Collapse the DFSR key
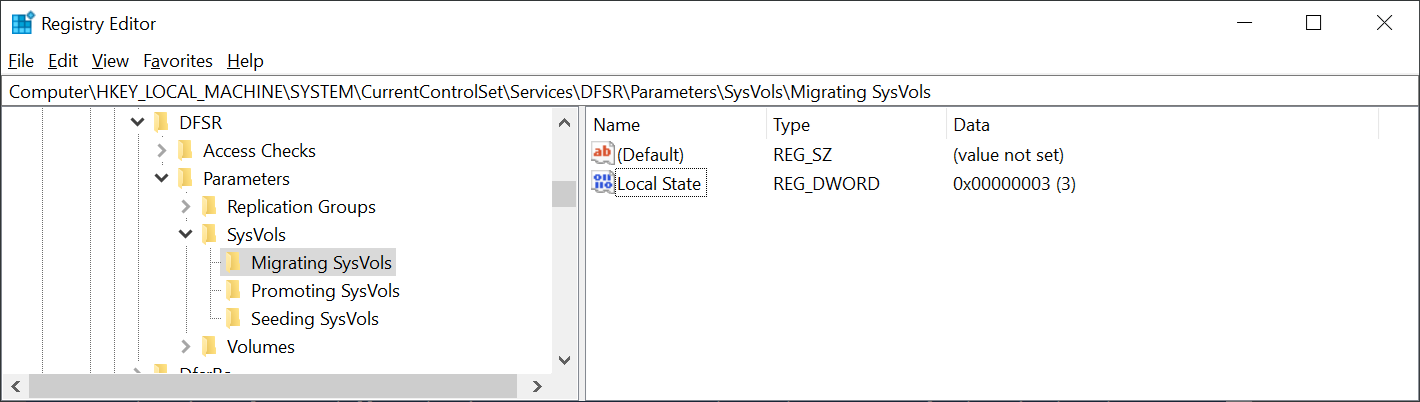This screenshot has width=1420, height=402. (137, 123)
